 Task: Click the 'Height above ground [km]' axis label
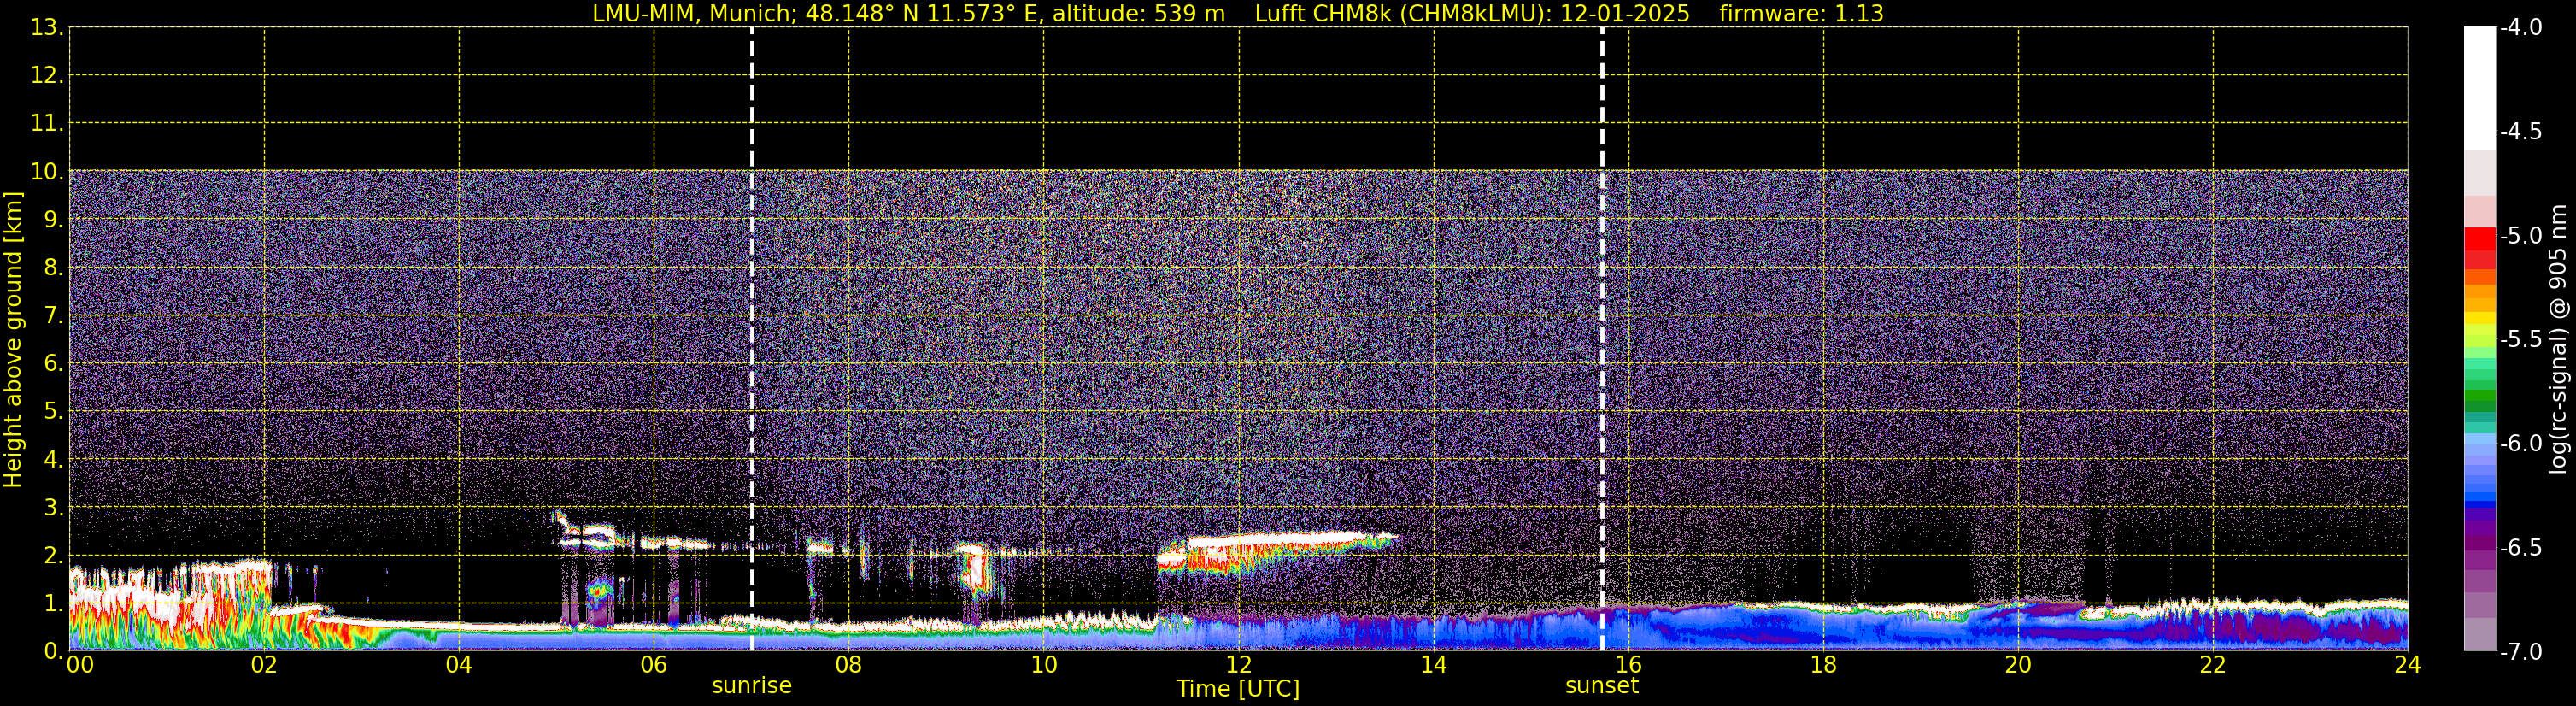coord(13,340)
